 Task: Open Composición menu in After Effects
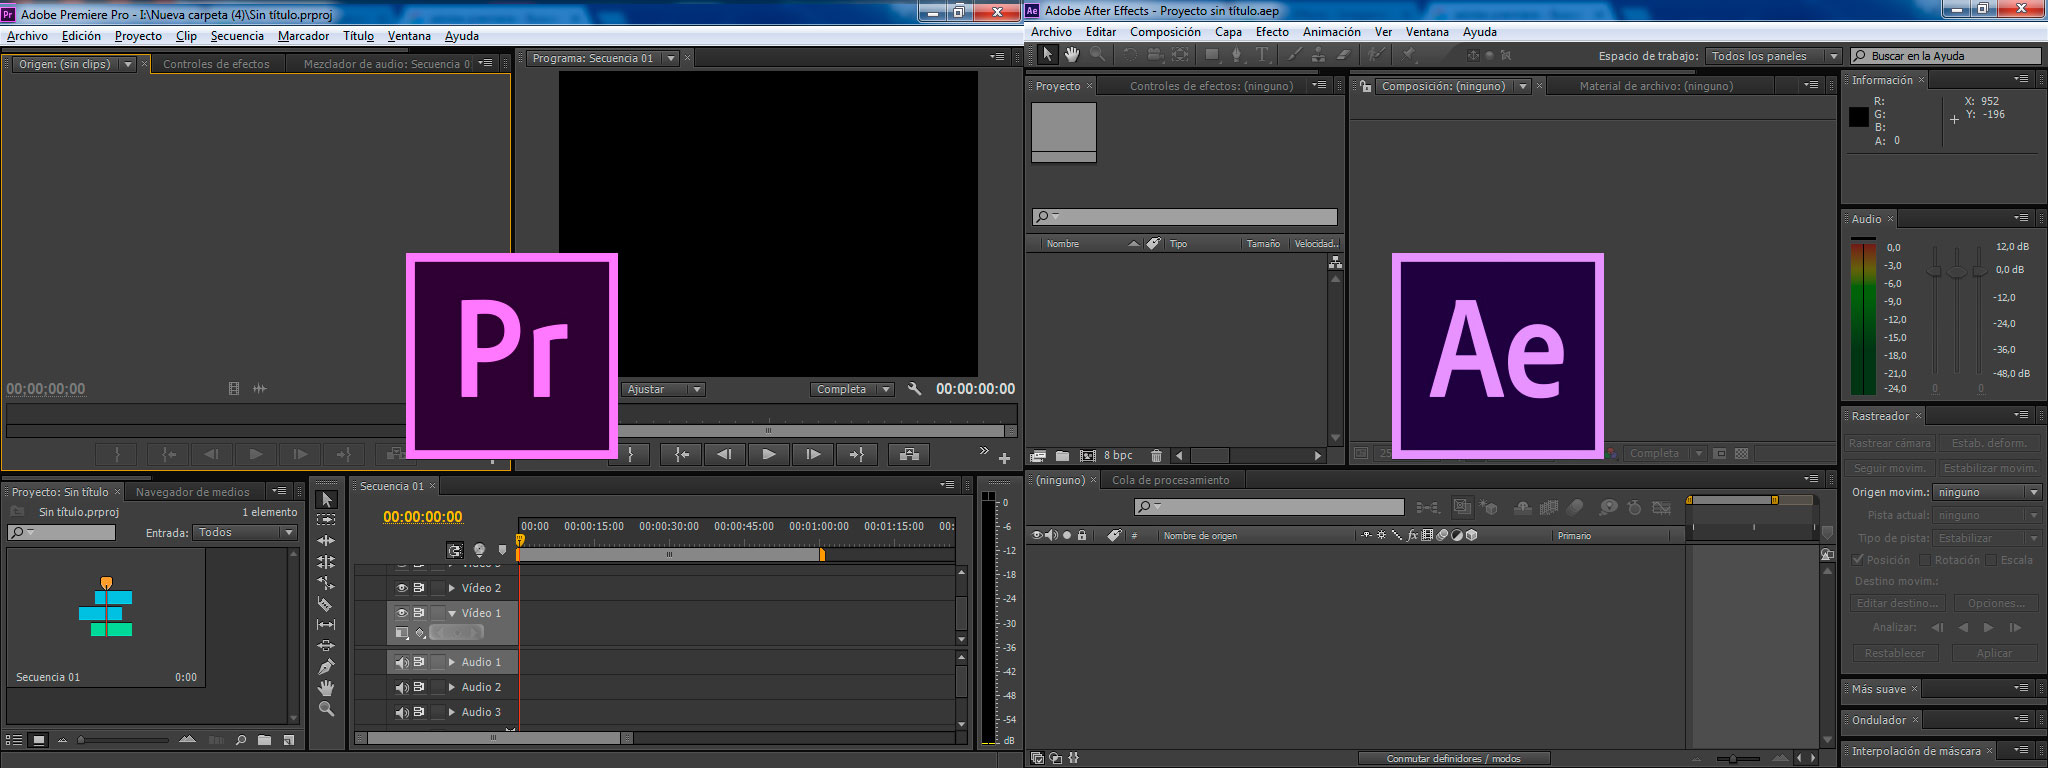coord(1165,32)
